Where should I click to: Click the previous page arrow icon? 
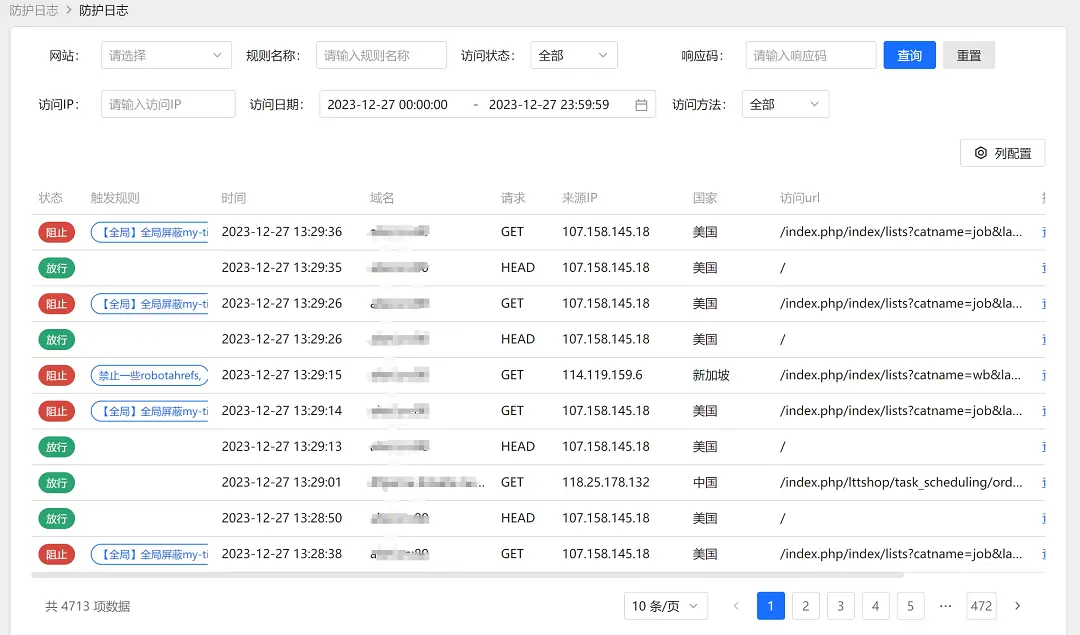tap(736, 606)
